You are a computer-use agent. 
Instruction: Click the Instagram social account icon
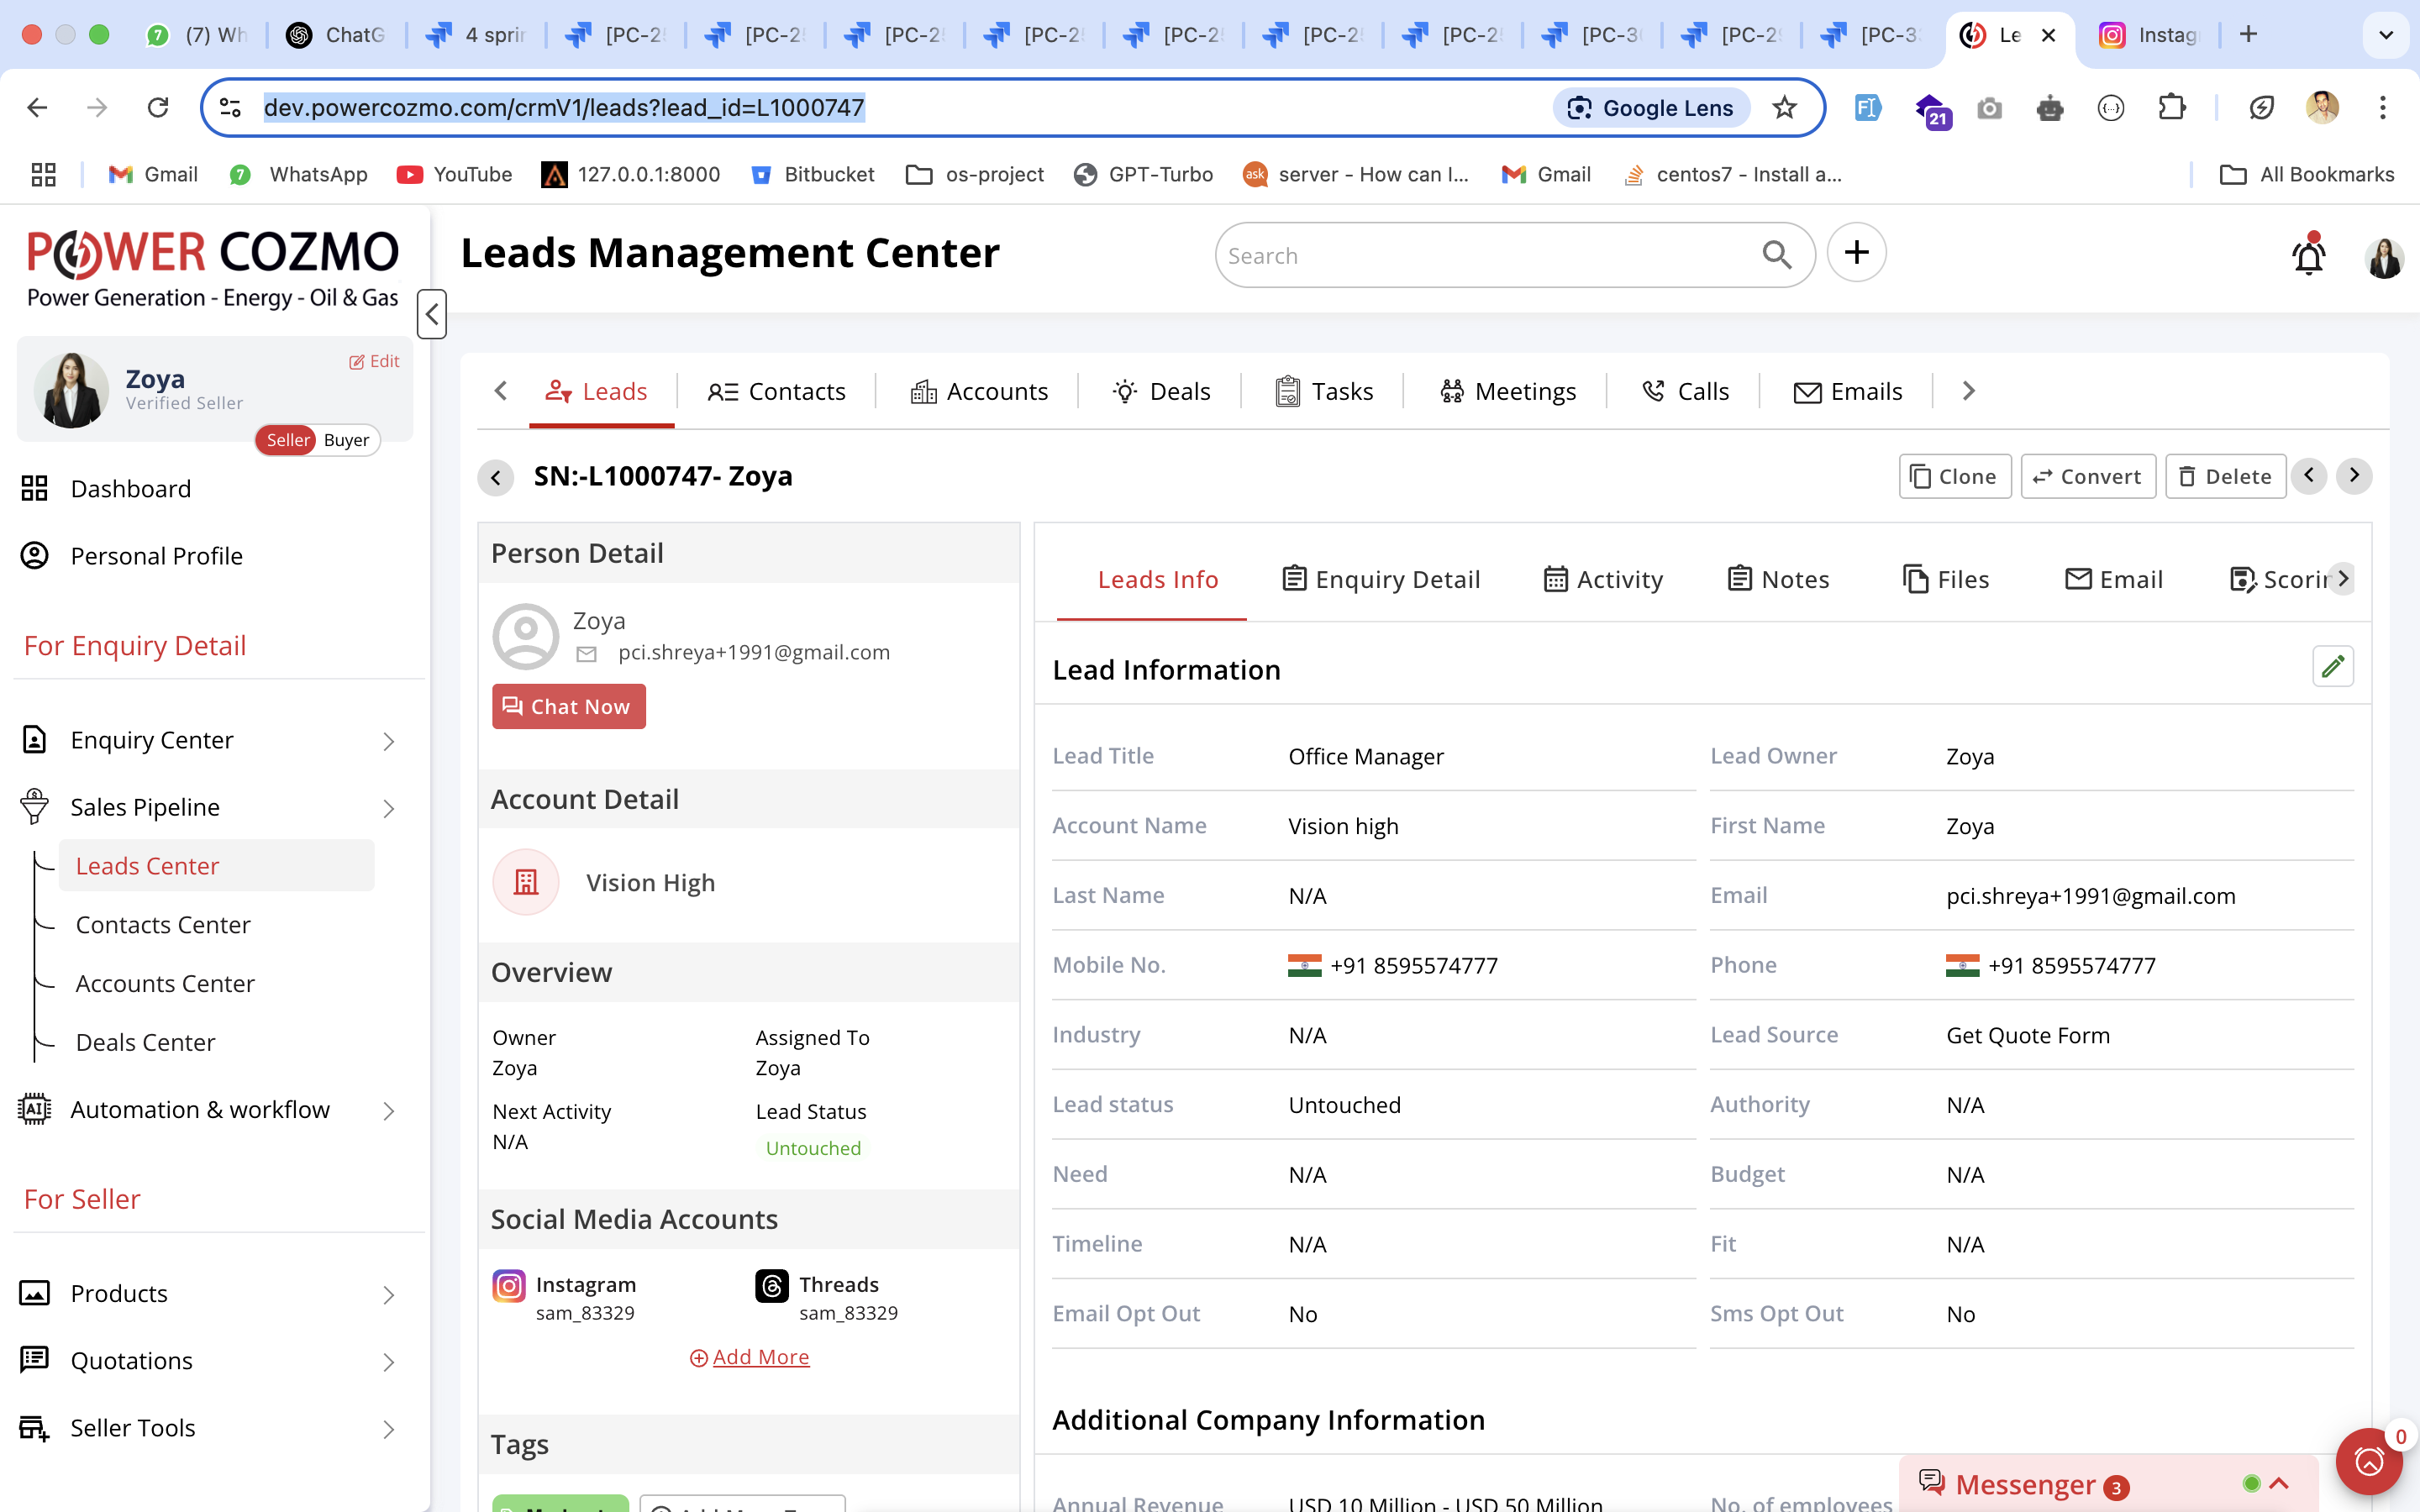509,1285
